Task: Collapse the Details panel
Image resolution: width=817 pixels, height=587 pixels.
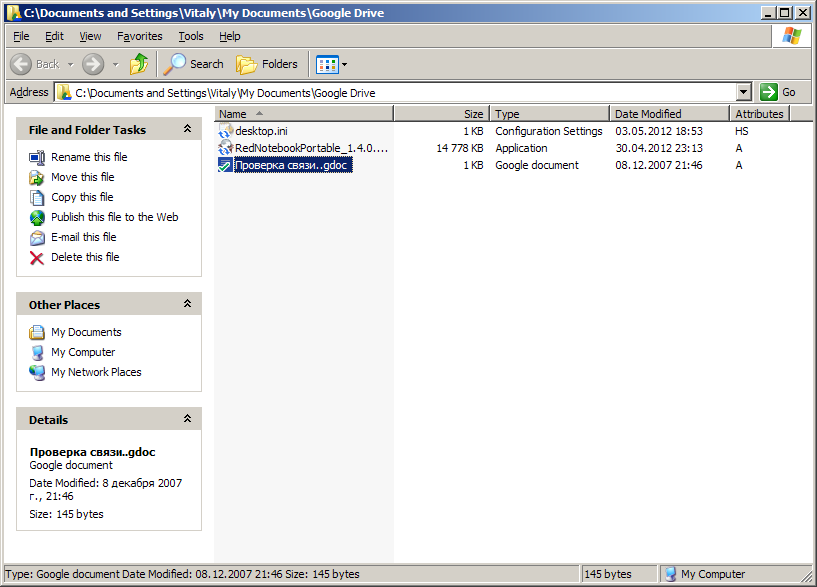Action: [187, 420]
